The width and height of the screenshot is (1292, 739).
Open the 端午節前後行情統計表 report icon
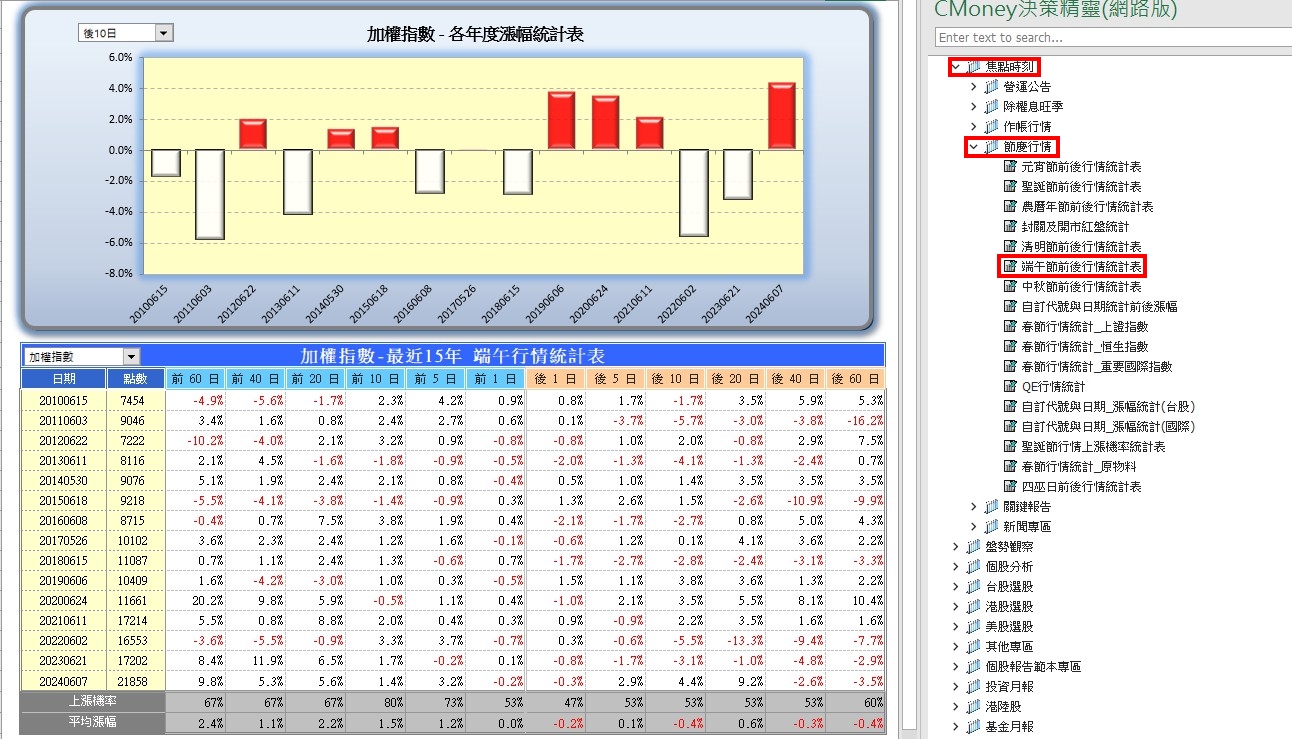1010,267
